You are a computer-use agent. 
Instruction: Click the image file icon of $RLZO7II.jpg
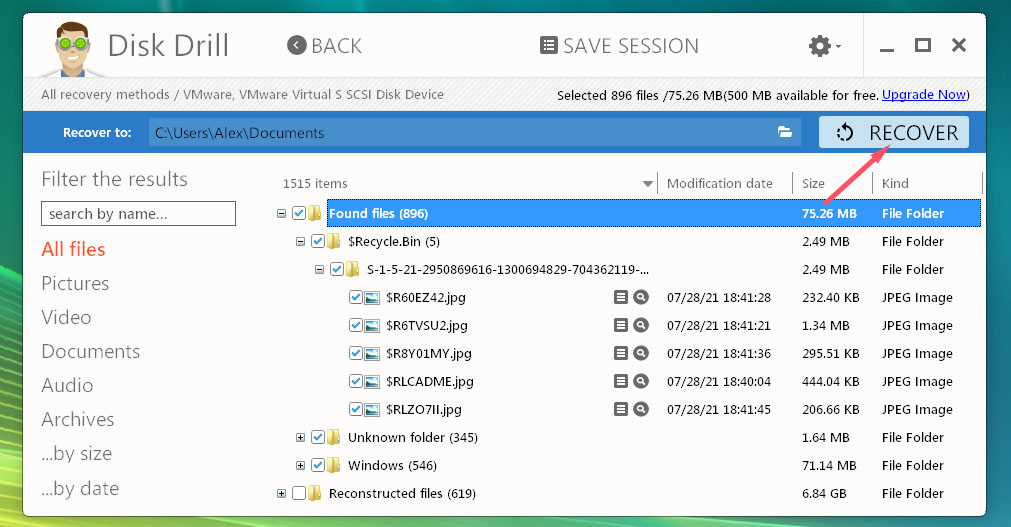coord(372,409)
